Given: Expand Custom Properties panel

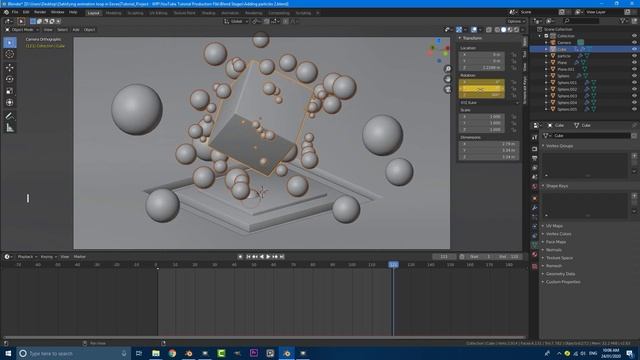Looking at the screenshot, I should click(x=562, y=282).
